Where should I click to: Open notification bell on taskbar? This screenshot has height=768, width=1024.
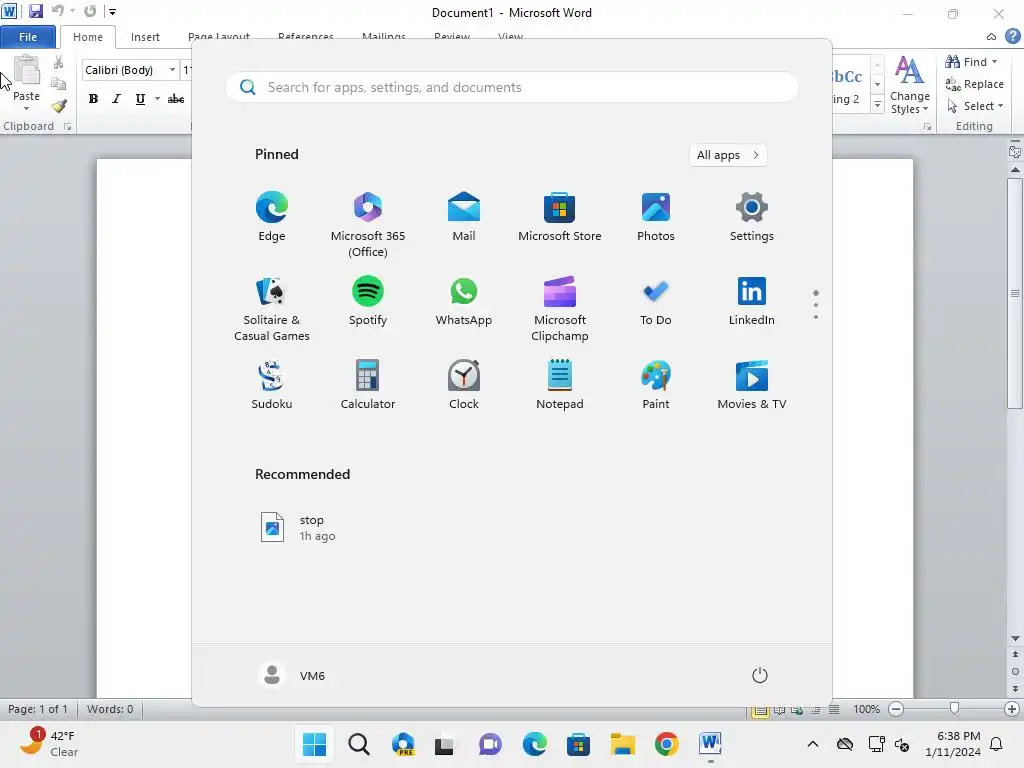coord(997,744)
